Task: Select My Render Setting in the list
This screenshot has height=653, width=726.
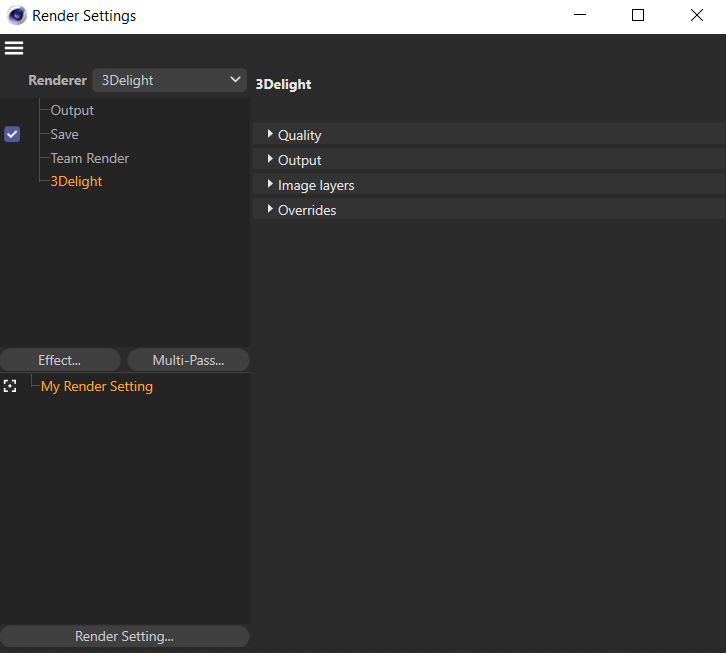Action: click(x=97, y=386)
